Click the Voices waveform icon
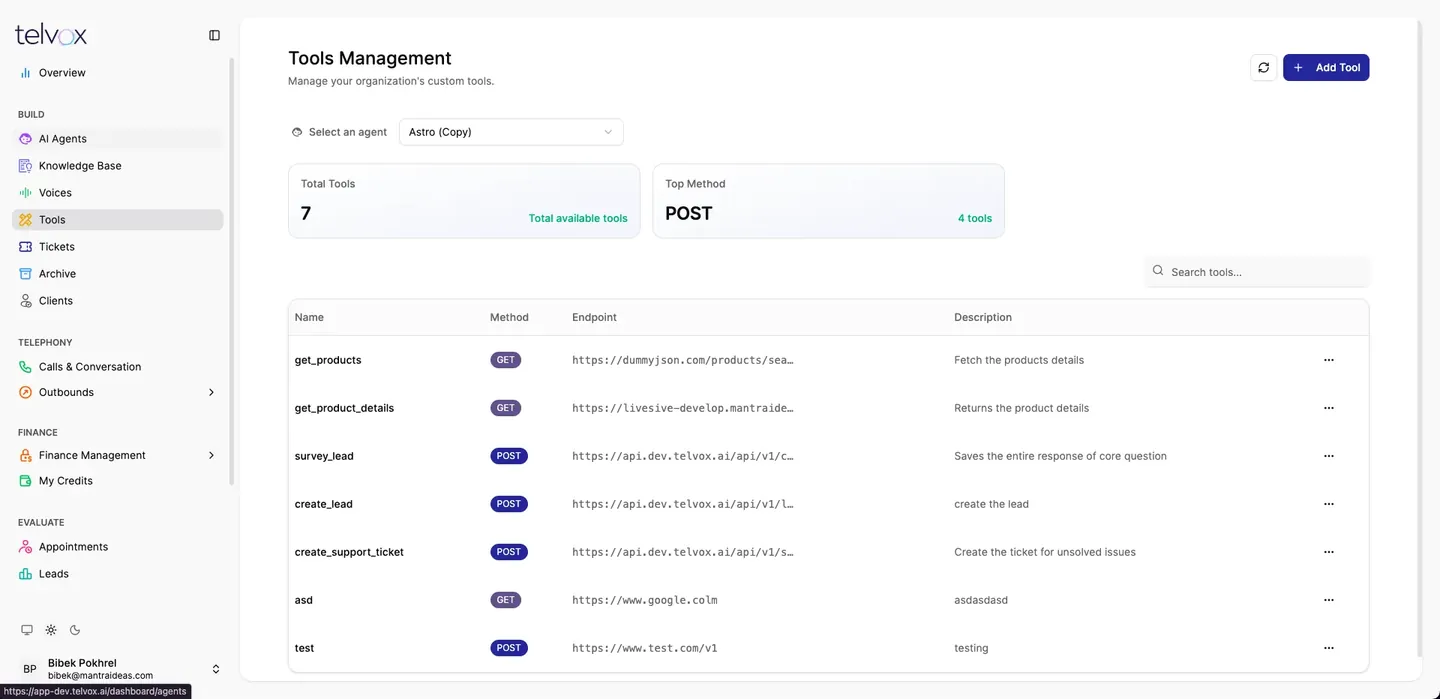 [x=26, y=193]
